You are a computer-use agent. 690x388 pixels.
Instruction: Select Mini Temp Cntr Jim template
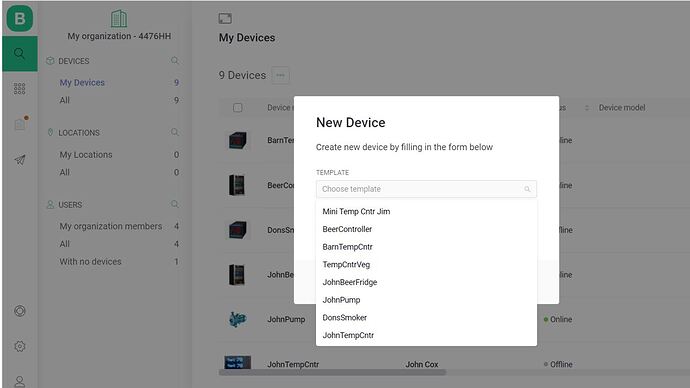426,212
